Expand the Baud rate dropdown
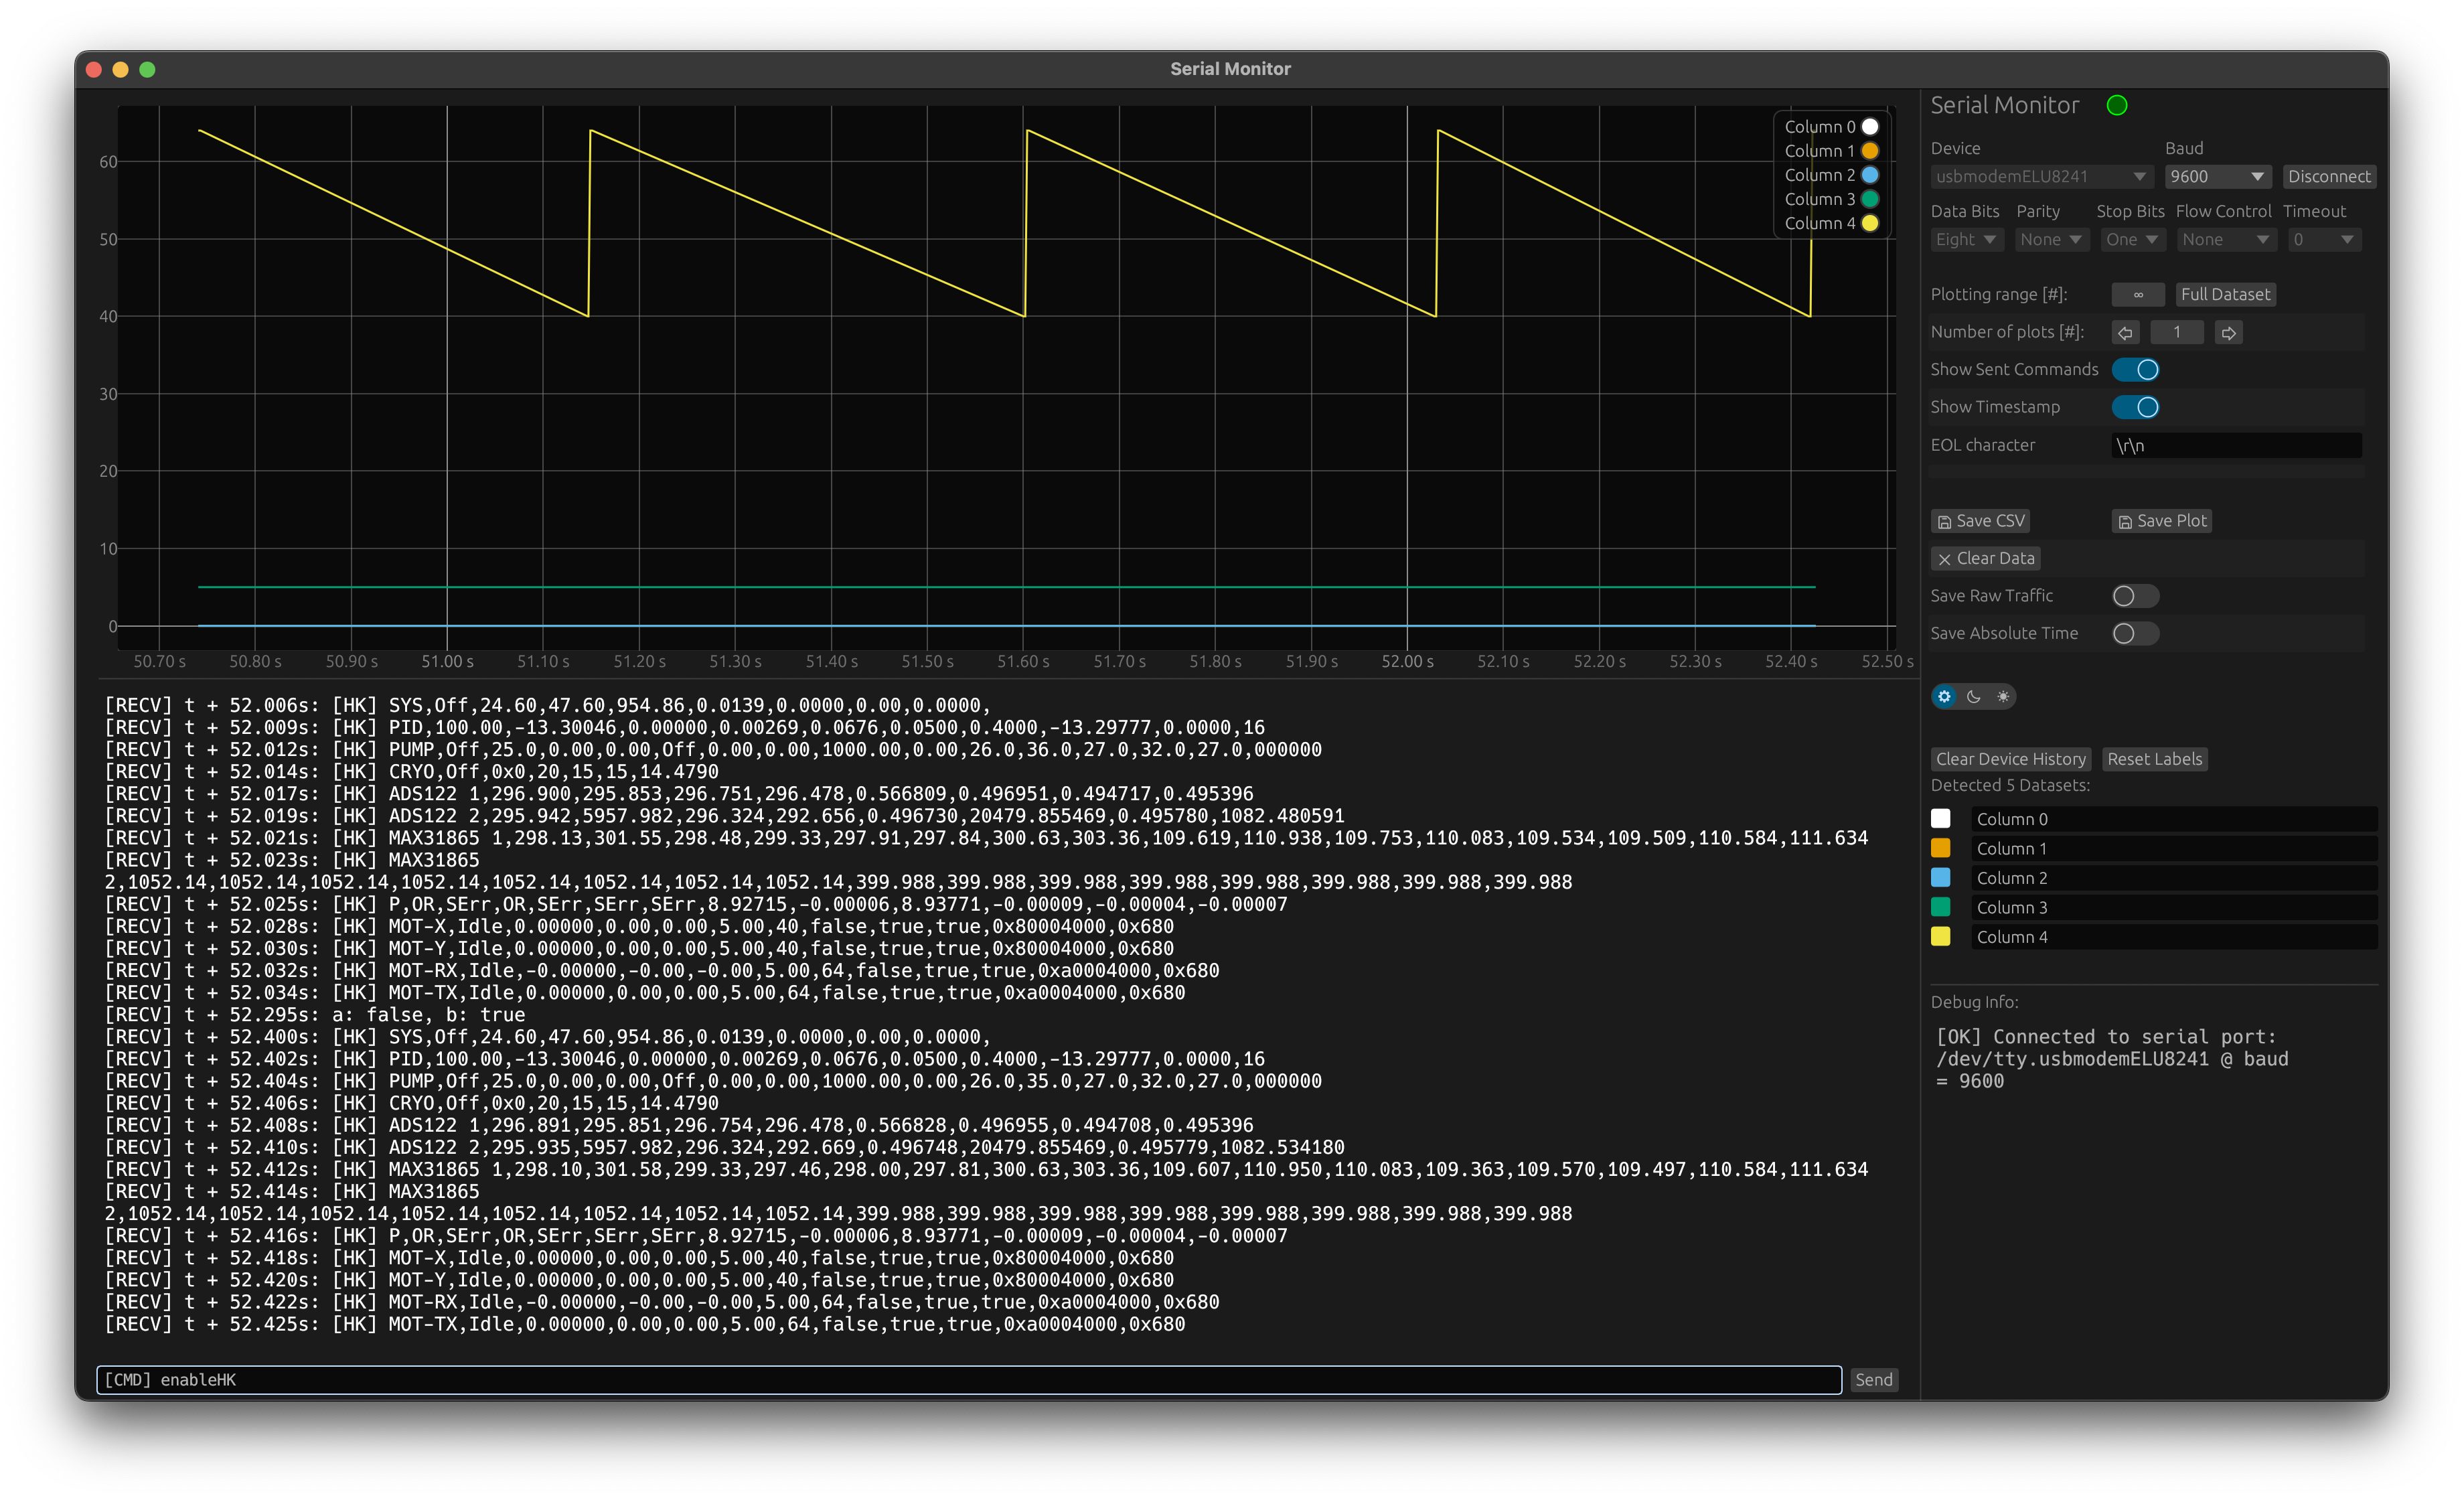 pyautogui.click(x=2214, y=176)
